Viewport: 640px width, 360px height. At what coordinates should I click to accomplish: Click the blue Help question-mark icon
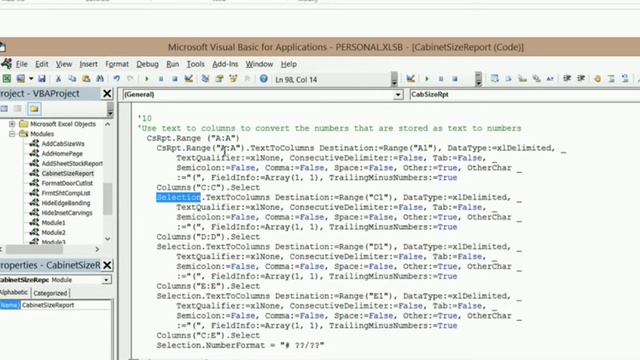(264, 79)
